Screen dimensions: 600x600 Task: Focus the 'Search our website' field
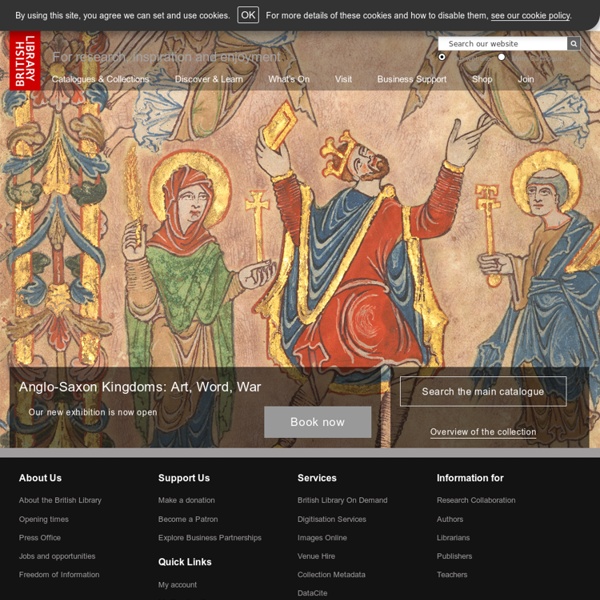tap(502, 44)
